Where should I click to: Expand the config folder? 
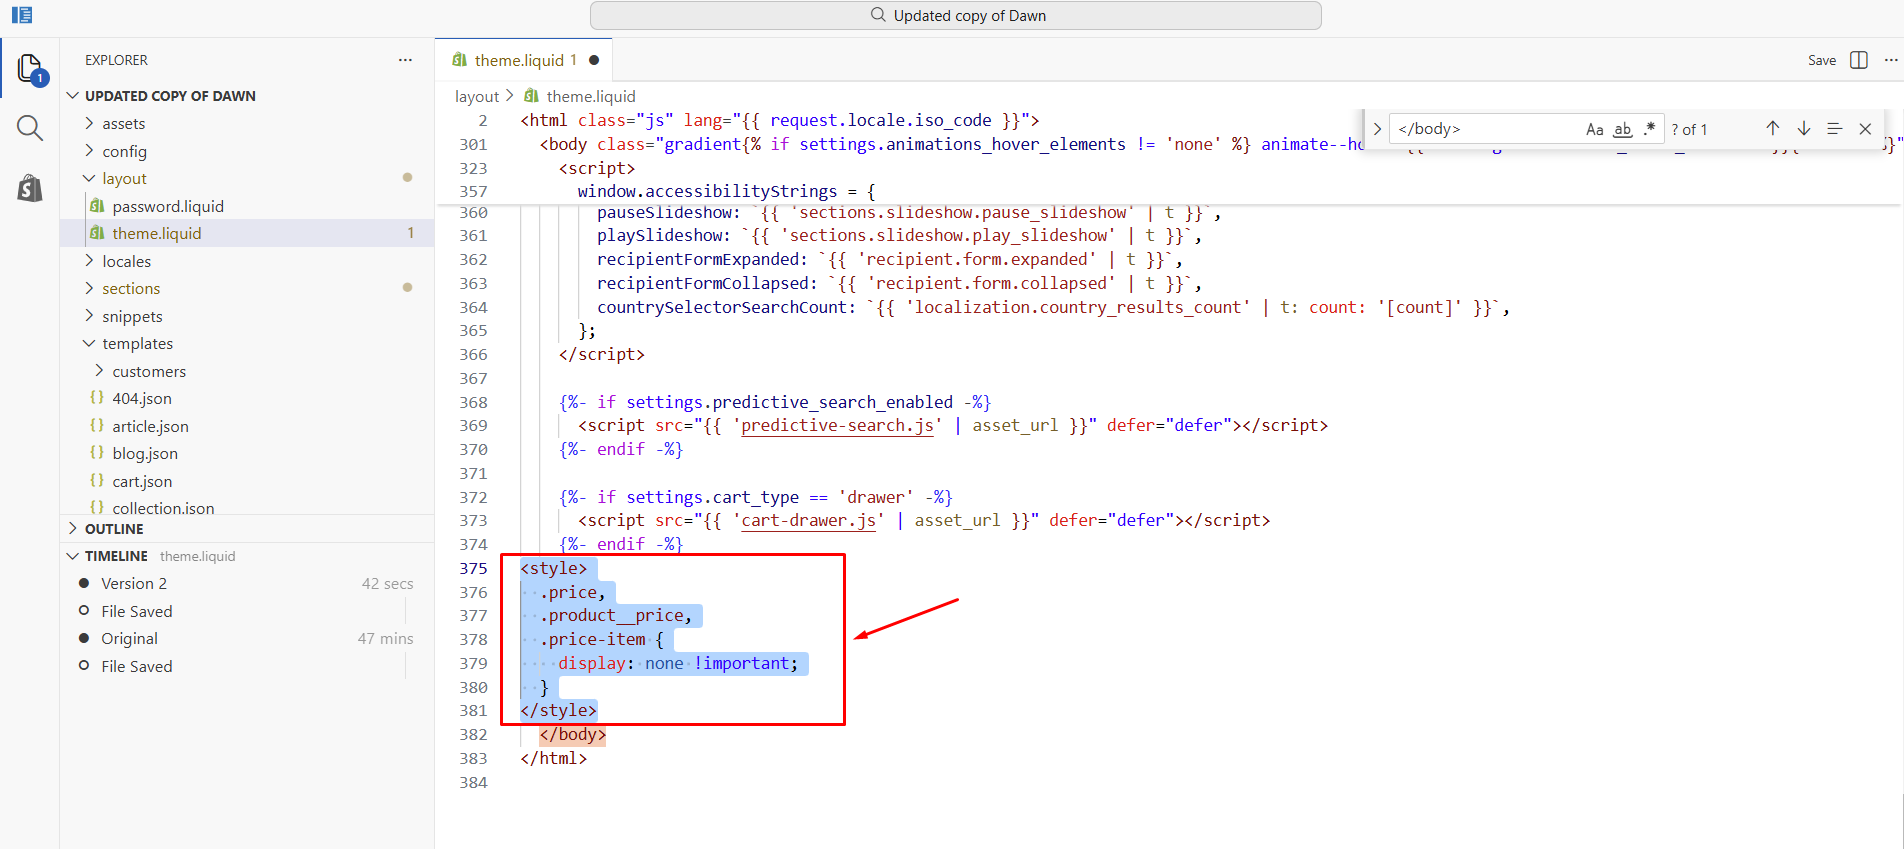(124, 151)
